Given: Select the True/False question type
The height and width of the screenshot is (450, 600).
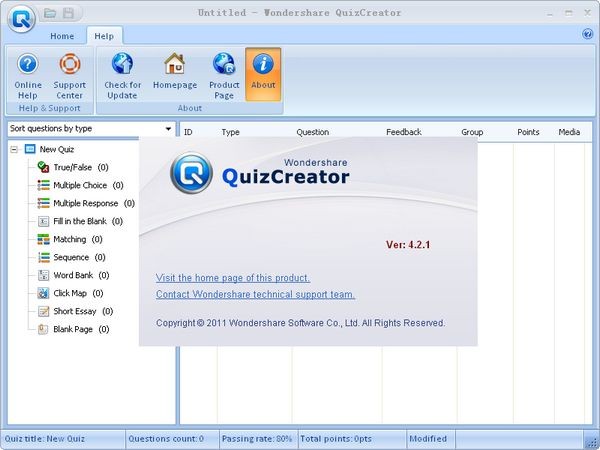Looking at the screenshot, I should coord(73,167).
